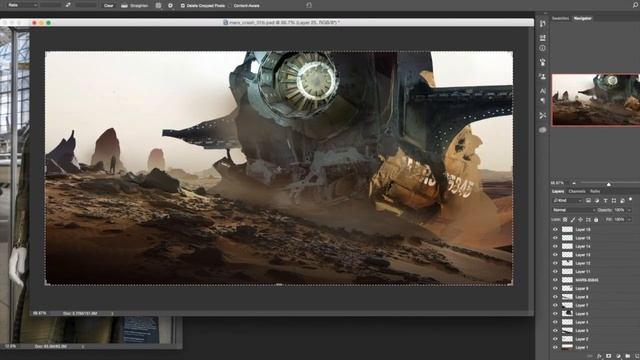Add a layer mask
The width and height of the screenshot is (640, 360).
point(609,356)
